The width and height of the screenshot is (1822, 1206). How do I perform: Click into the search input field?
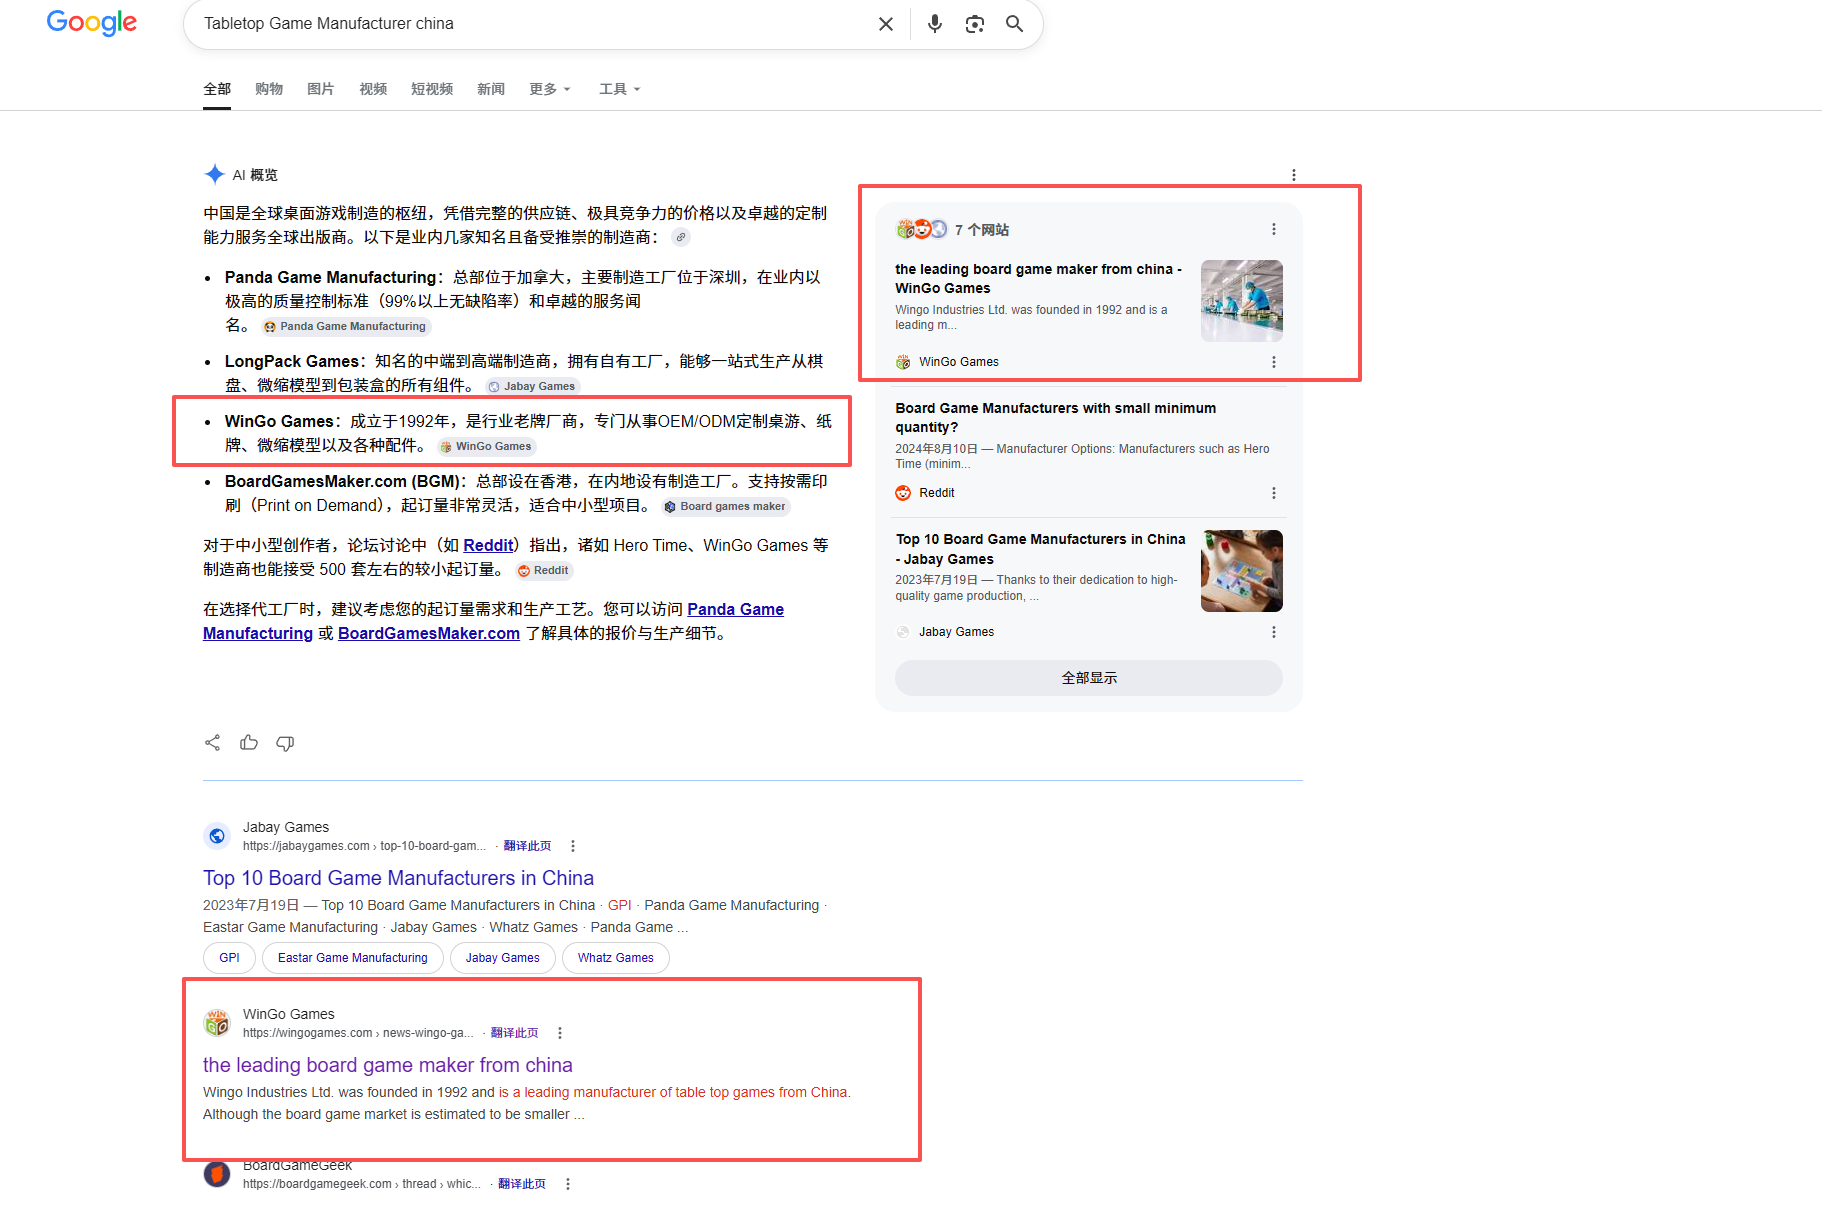point(530,24)
